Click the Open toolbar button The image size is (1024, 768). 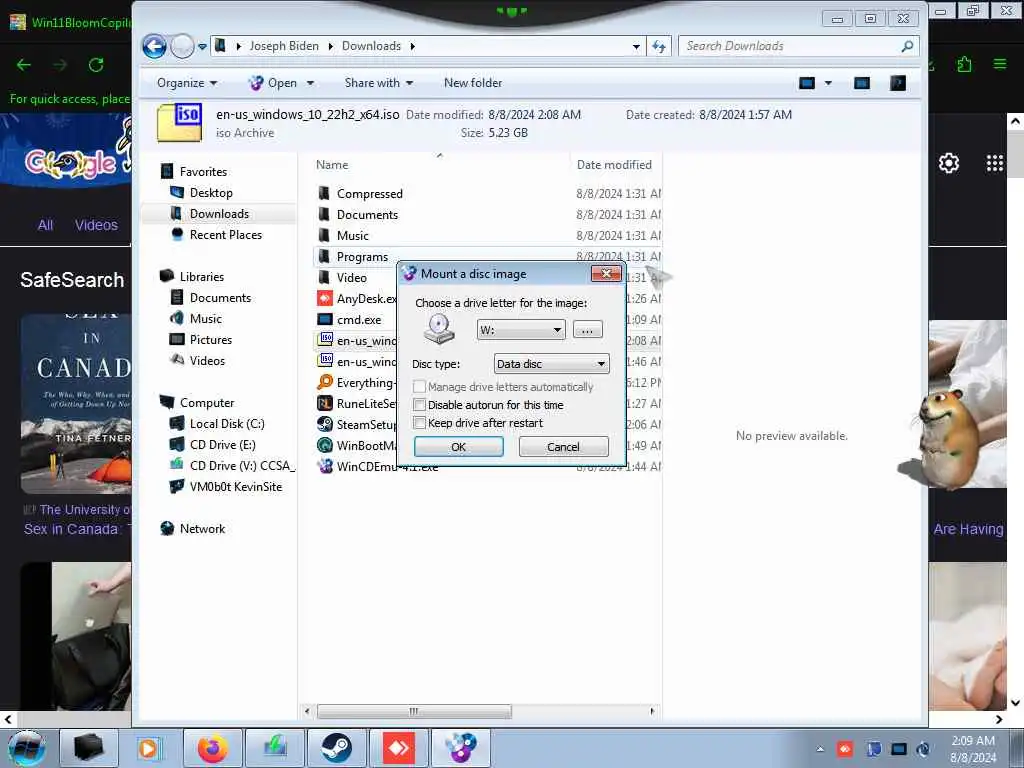[273, 83]
